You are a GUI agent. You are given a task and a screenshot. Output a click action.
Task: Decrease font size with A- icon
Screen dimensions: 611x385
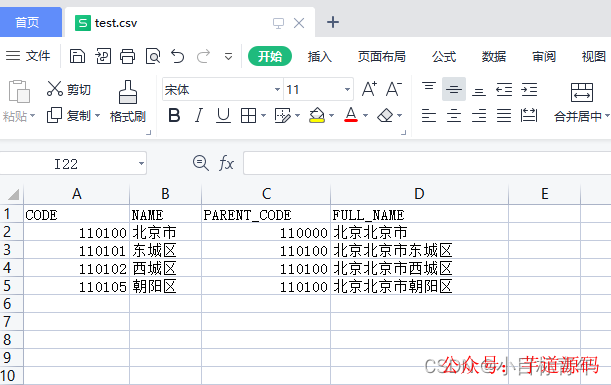pyautogui.click(x=394, y=89)
